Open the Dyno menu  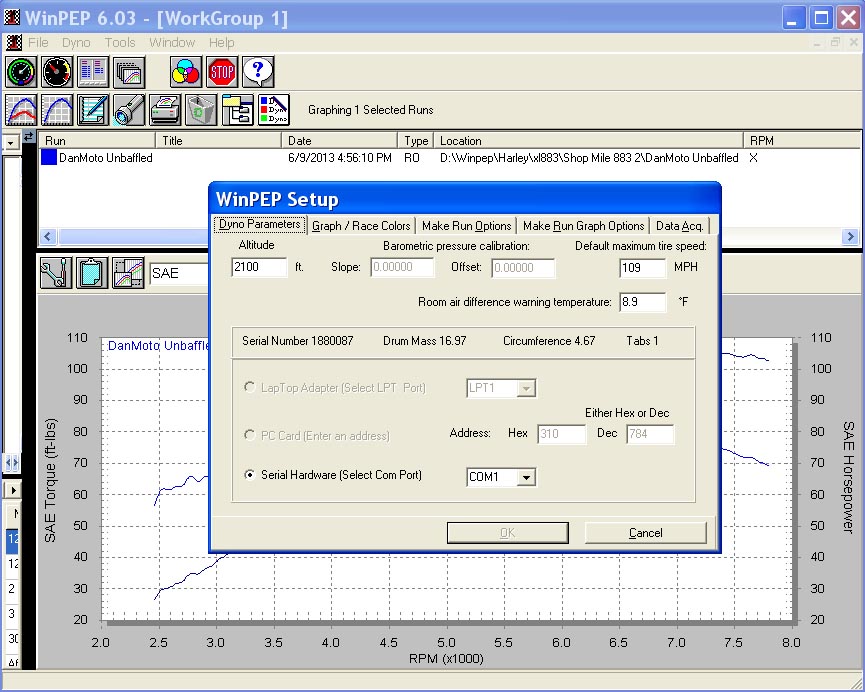coord(76,43)
